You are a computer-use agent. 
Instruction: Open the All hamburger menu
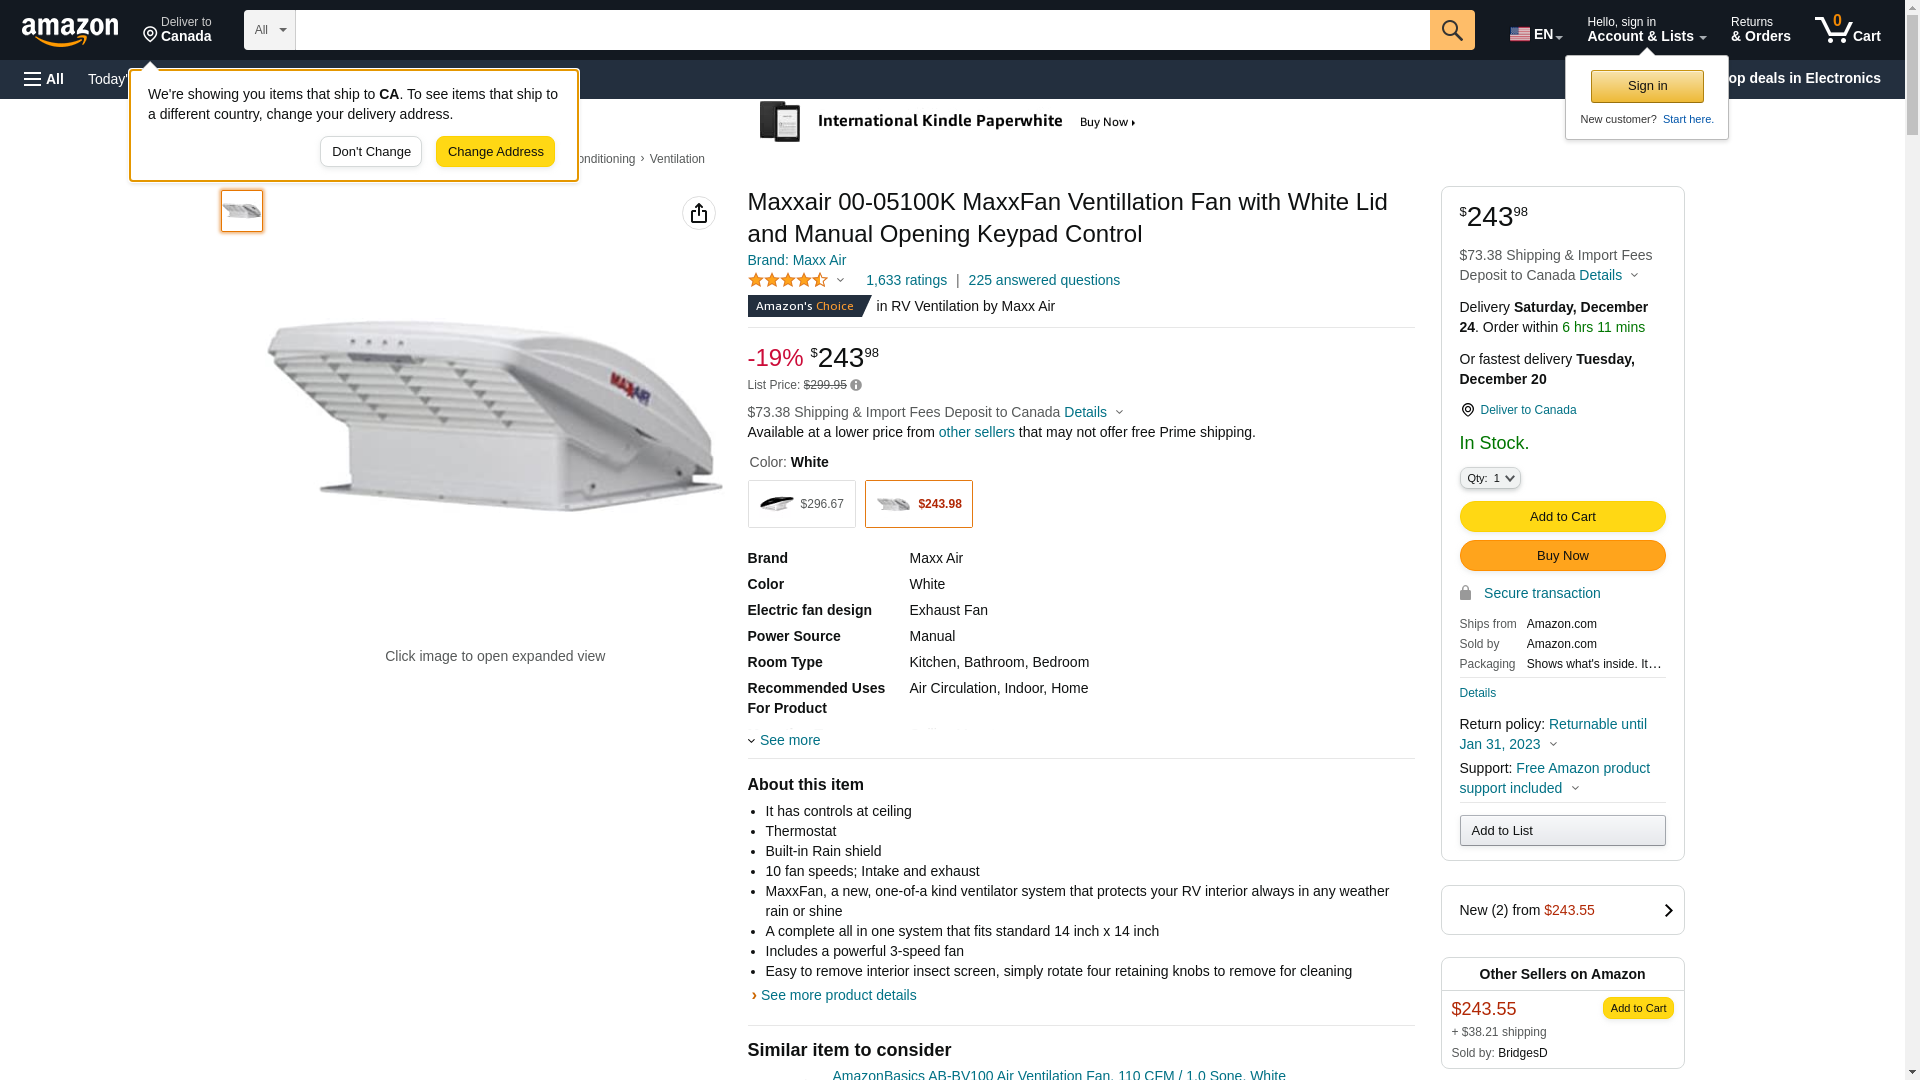coord(44,79)
